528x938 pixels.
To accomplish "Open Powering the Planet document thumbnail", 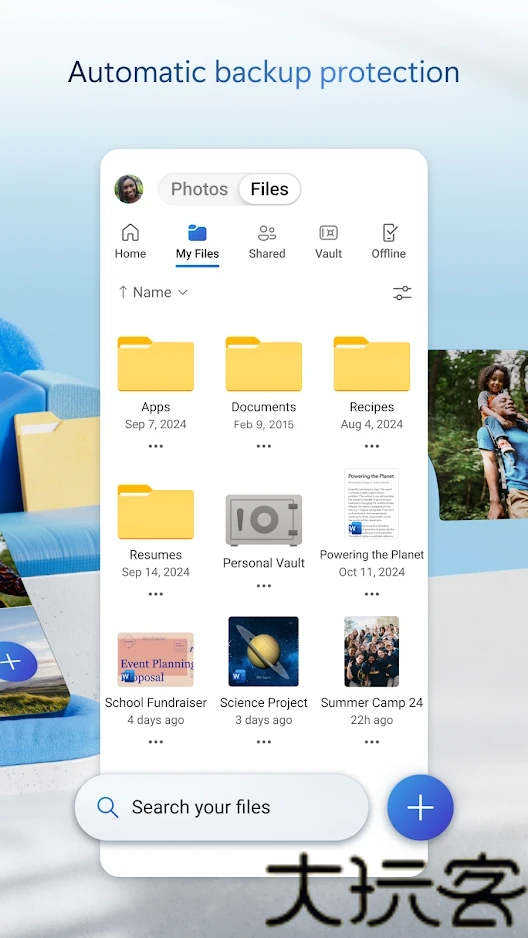I will (x=371, y=504).
